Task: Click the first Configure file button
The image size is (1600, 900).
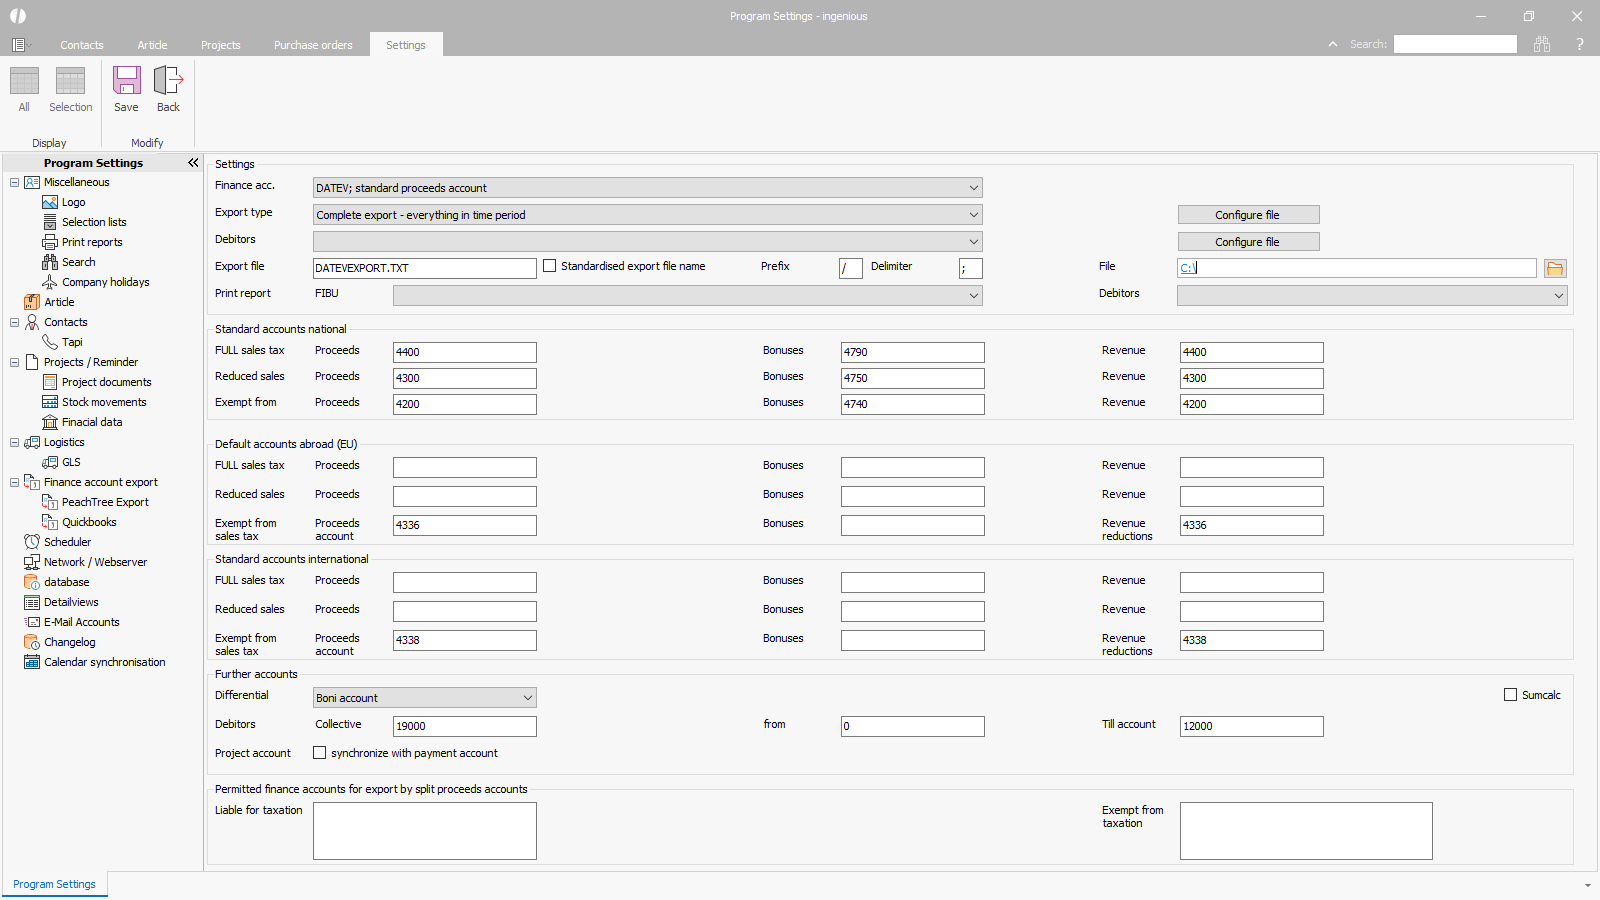Action: (x=1248, y=215)
